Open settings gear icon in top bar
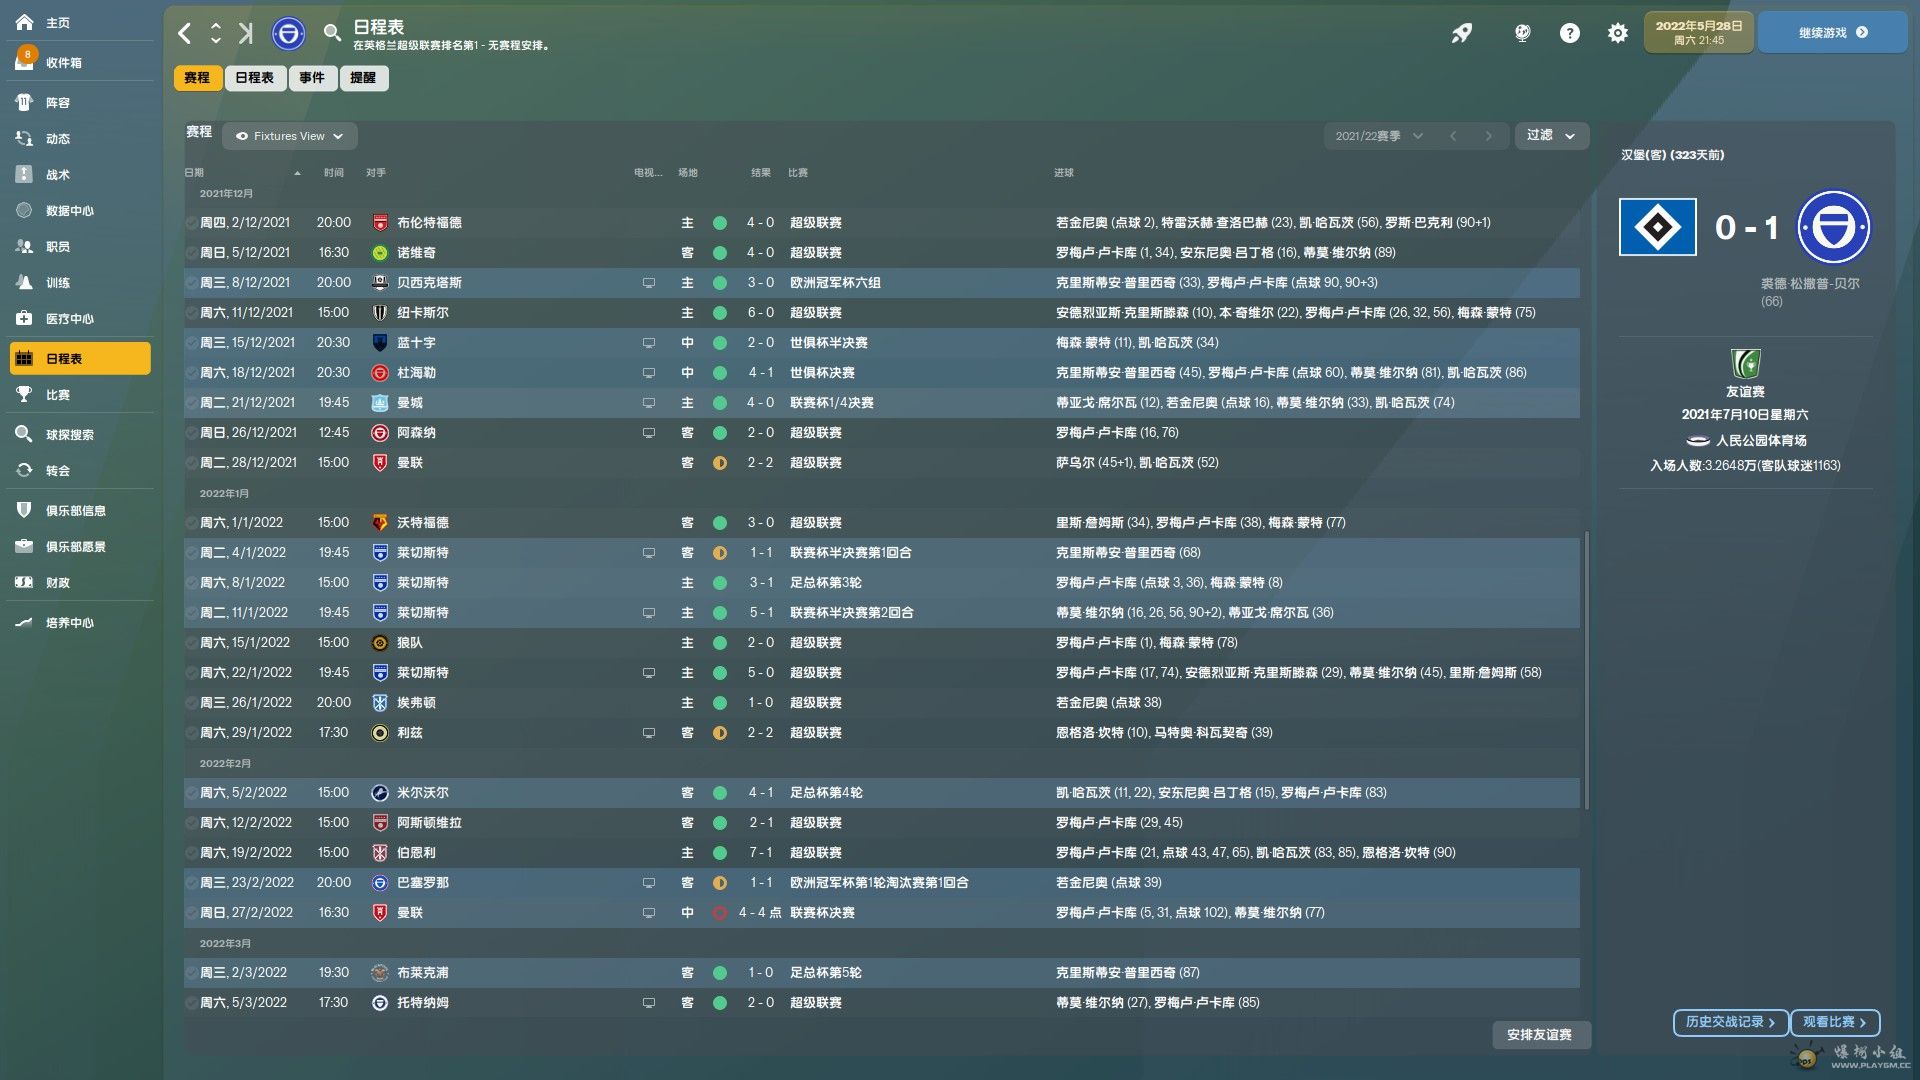The width and height of the screenshot is (1920, 1080). coord(1618,33)
